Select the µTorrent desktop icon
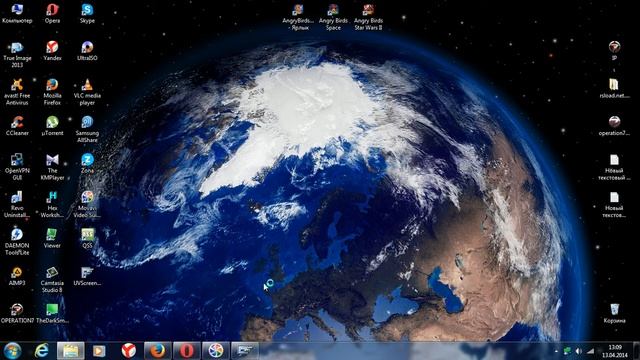Viewport: 640px width, 360px height. pyautogui.click(x=52, y=126)
